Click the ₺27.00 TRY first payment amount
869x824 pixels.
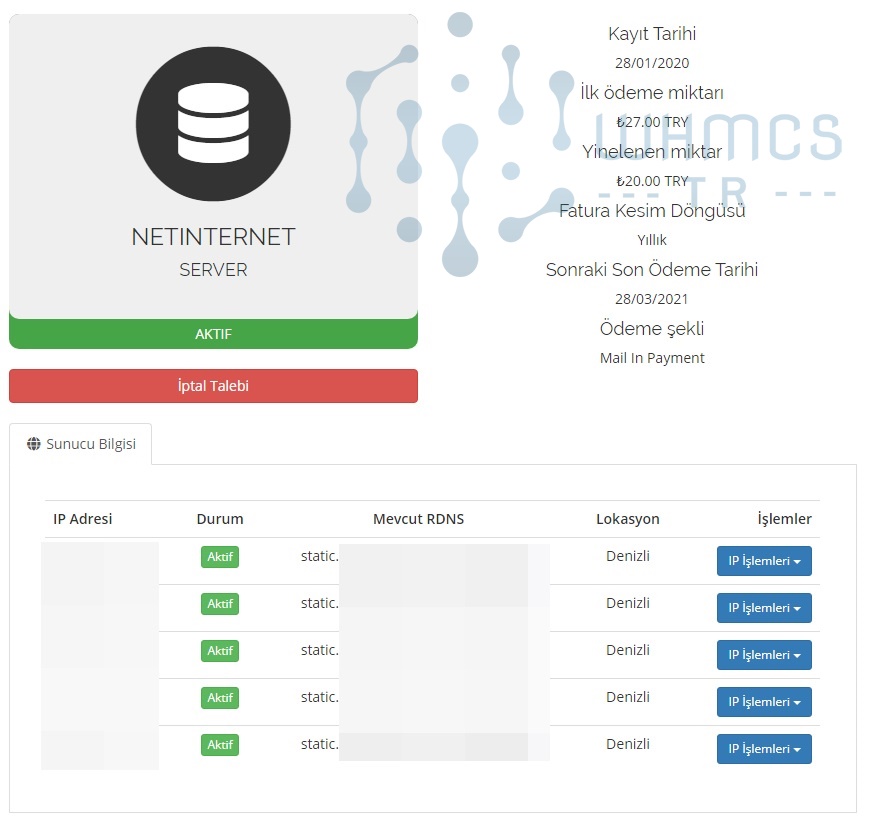tap(652, 122)
